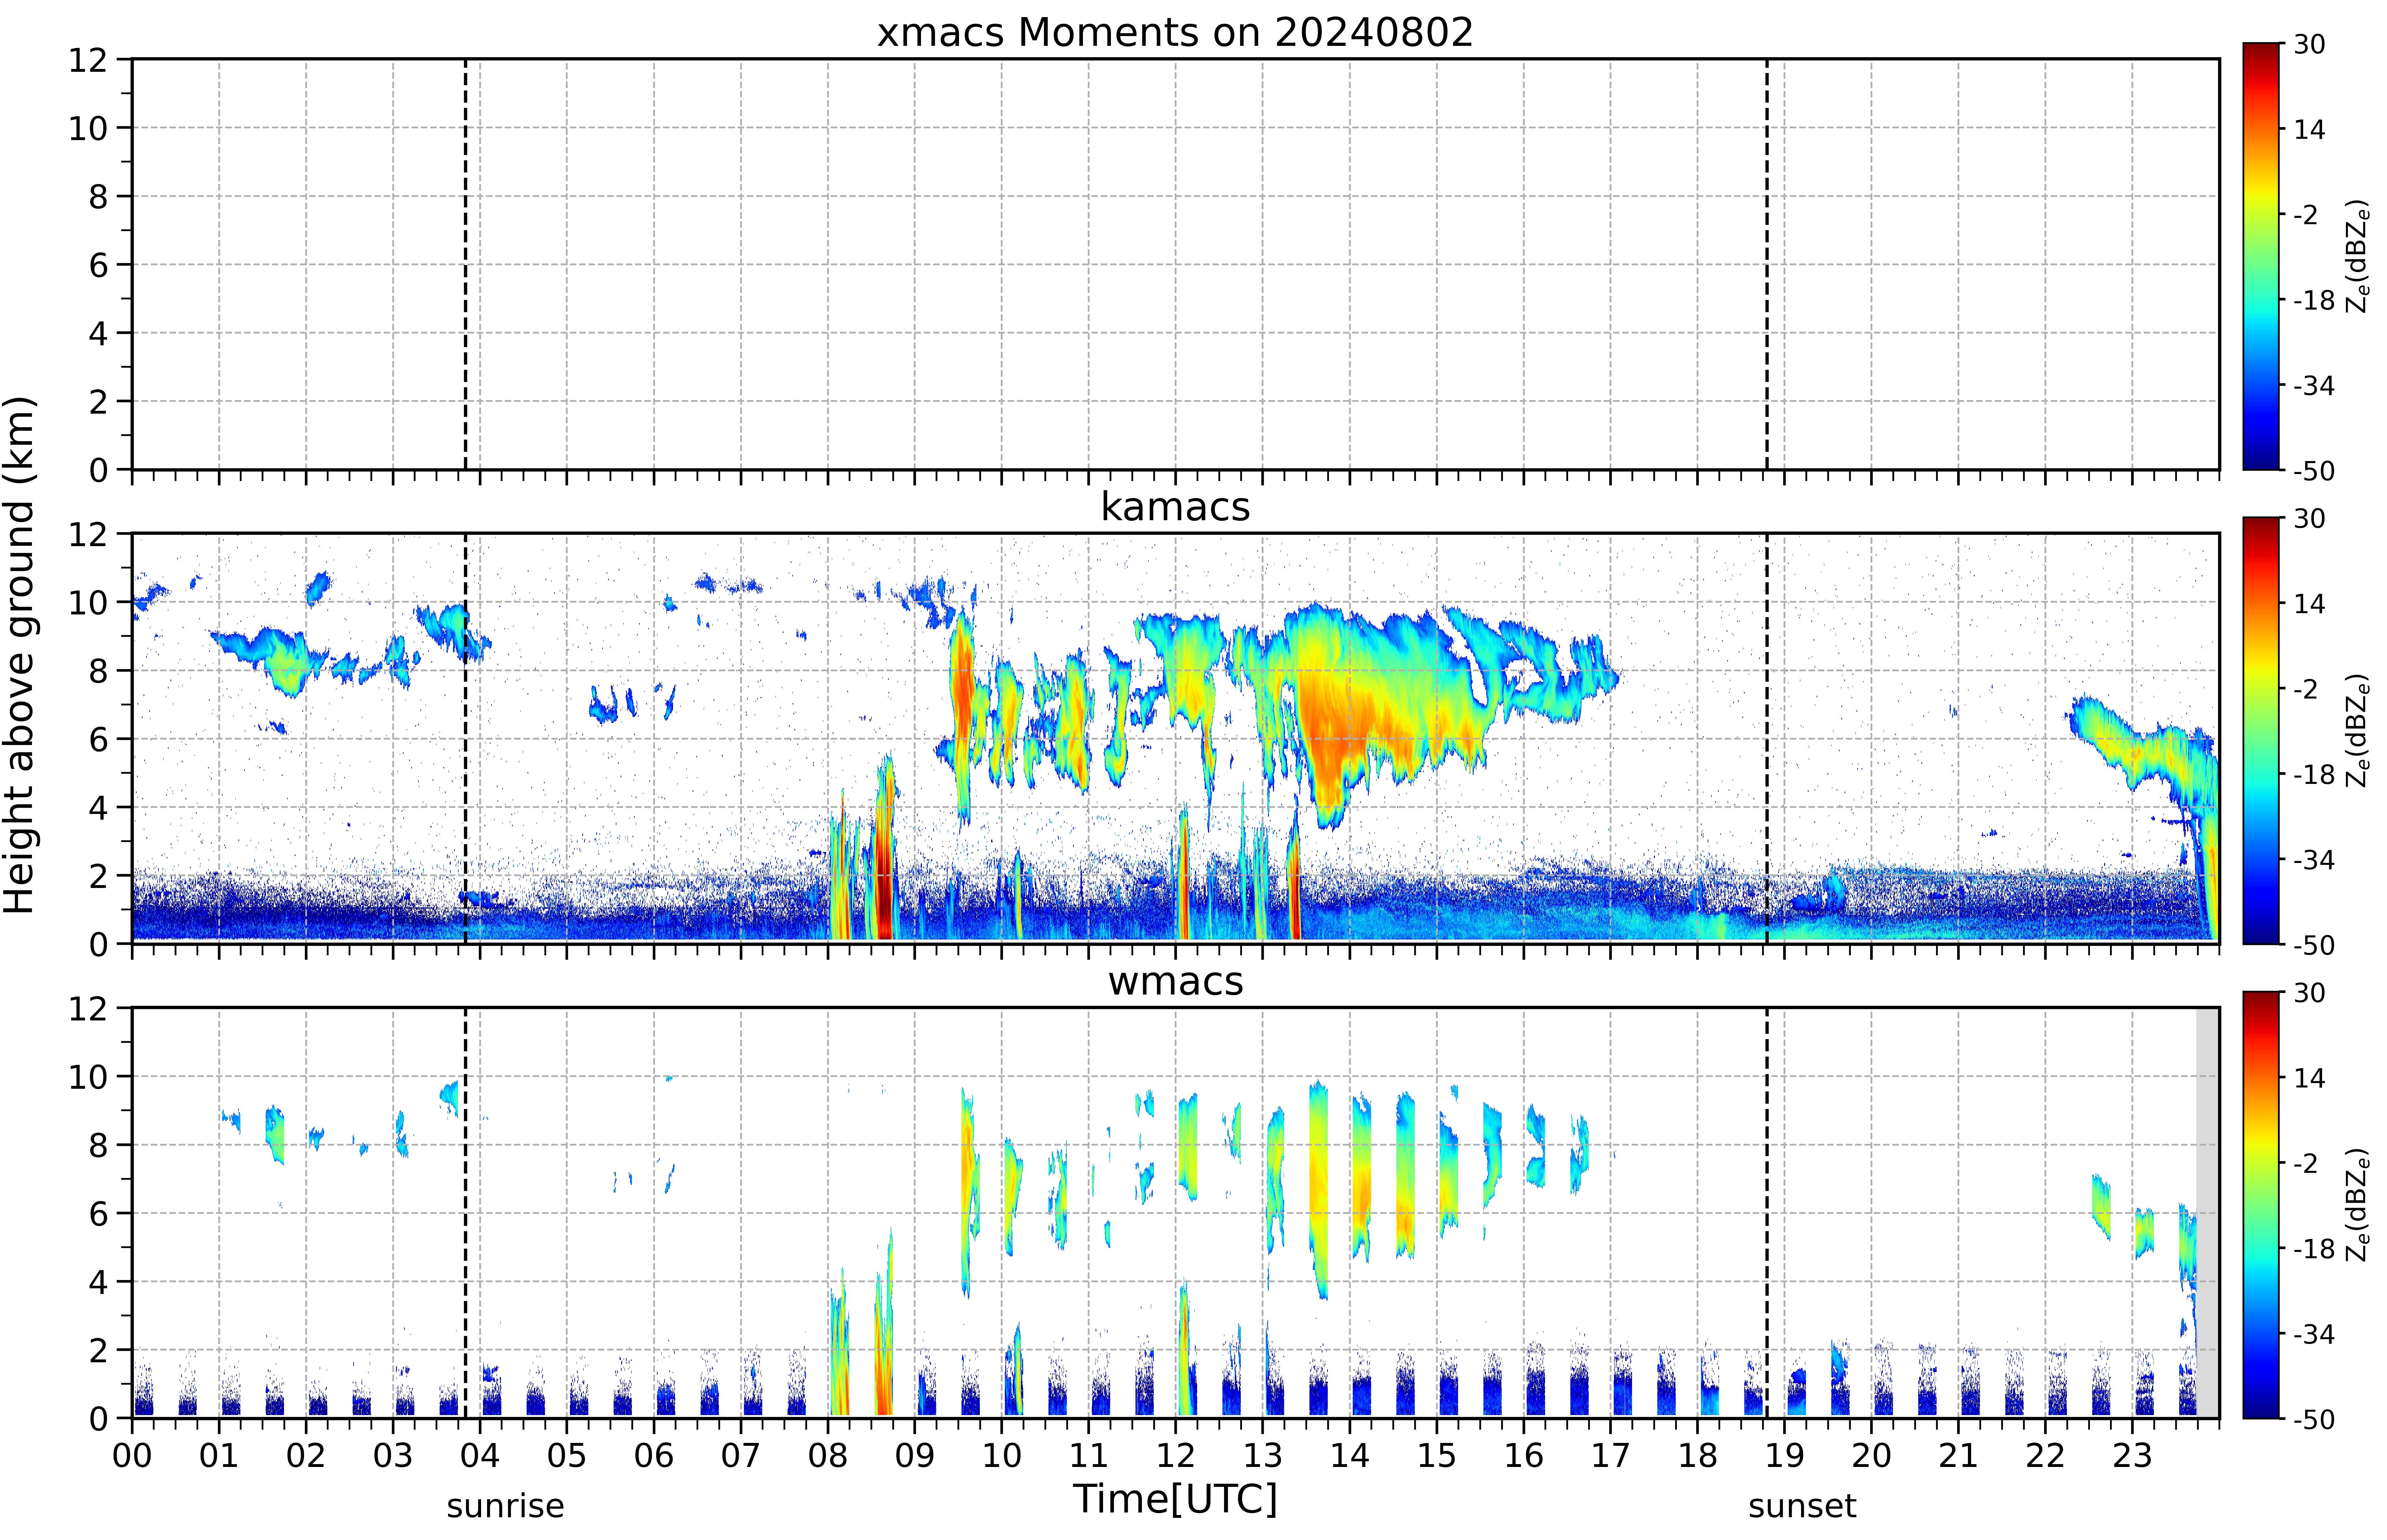Click the '-34' label on kamacs colorbar

coord(2314,859)
